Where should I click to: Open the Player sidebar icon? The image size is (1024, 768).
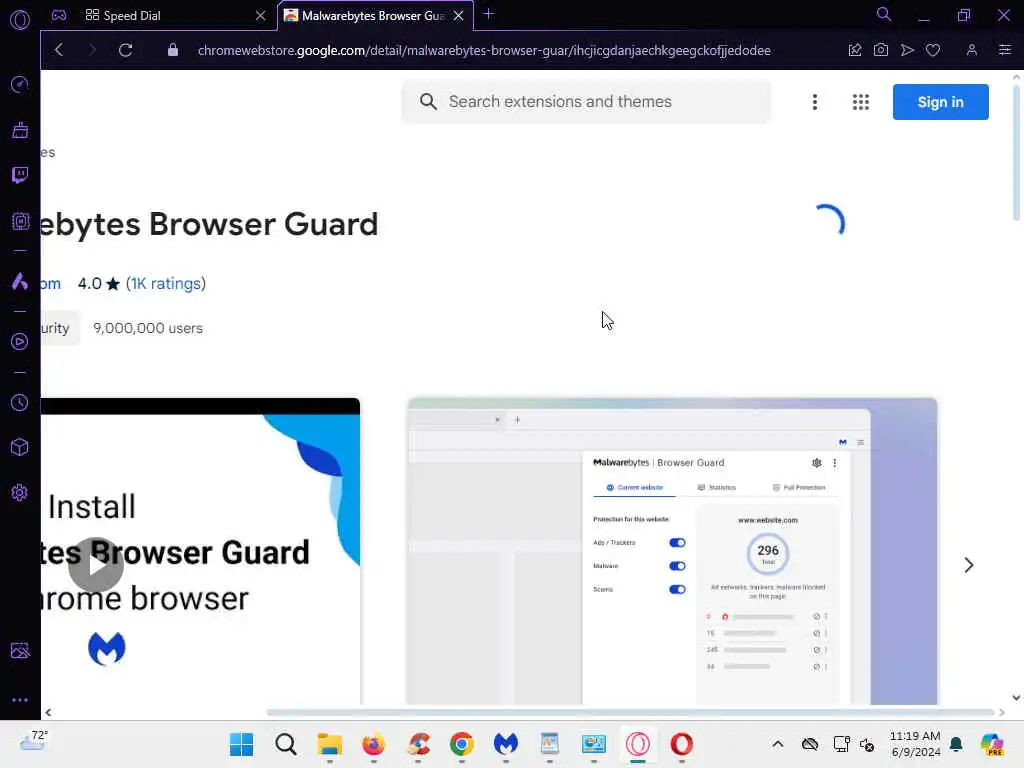[20, 342]
